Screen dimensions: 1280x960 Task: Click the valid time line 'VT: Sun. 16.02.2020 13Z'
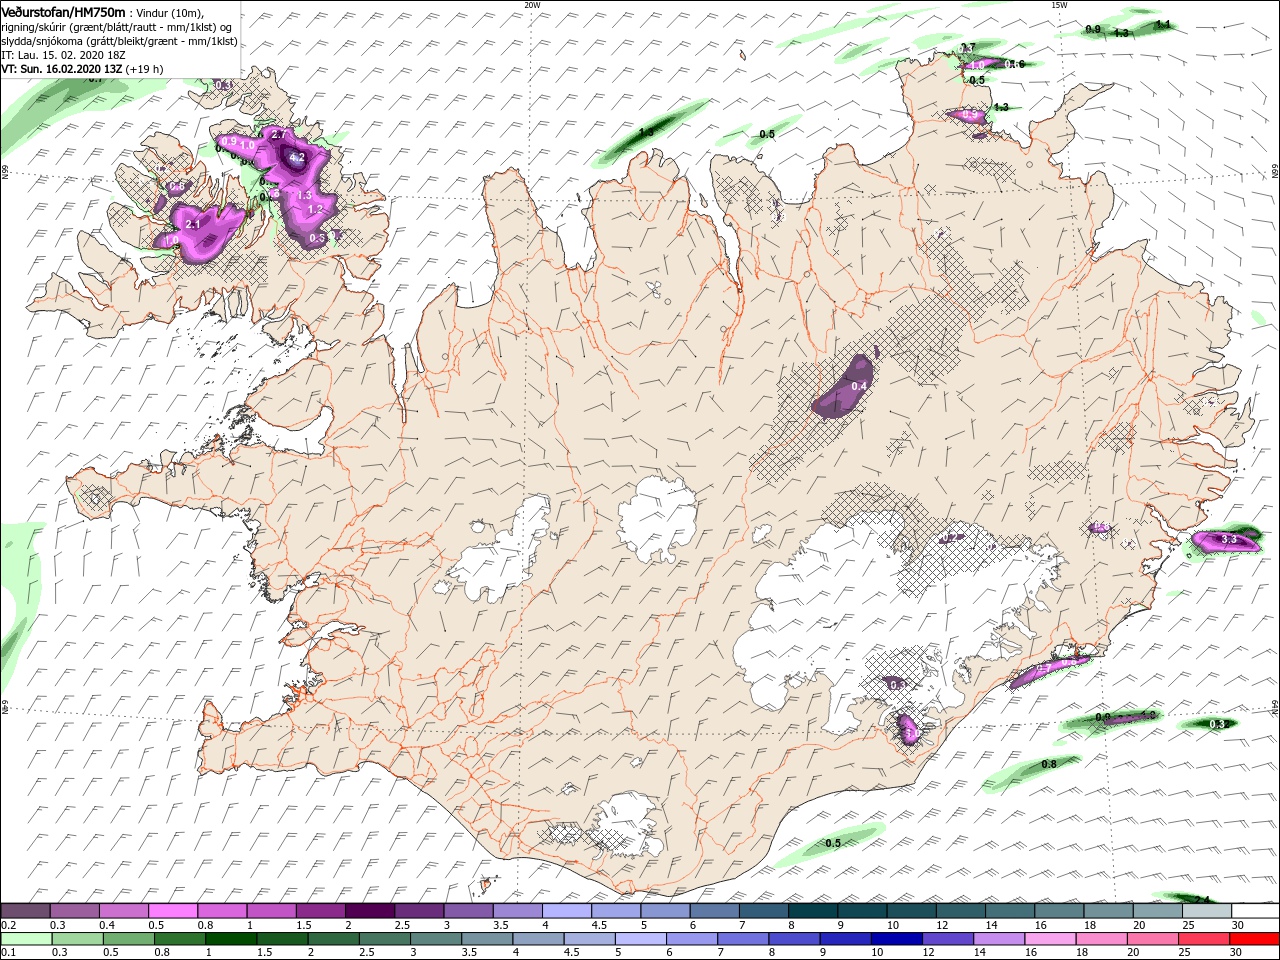click(x=62, y=70)
